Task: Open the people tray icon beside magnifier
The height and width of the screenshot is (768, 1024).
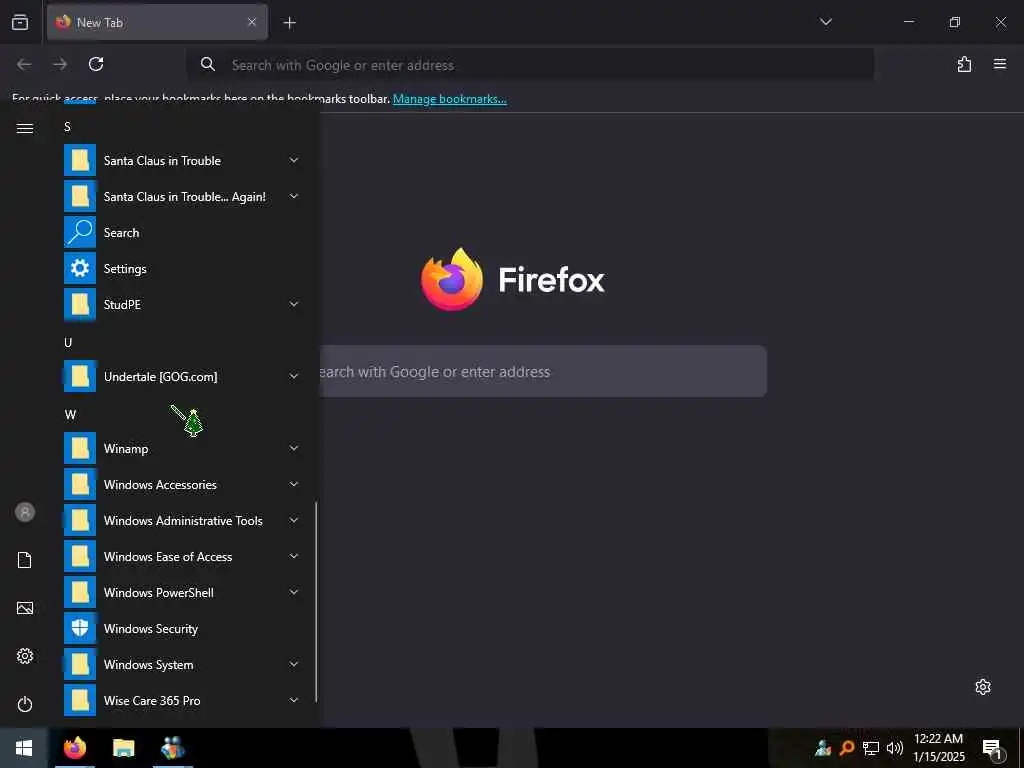Action: (823, 748)
